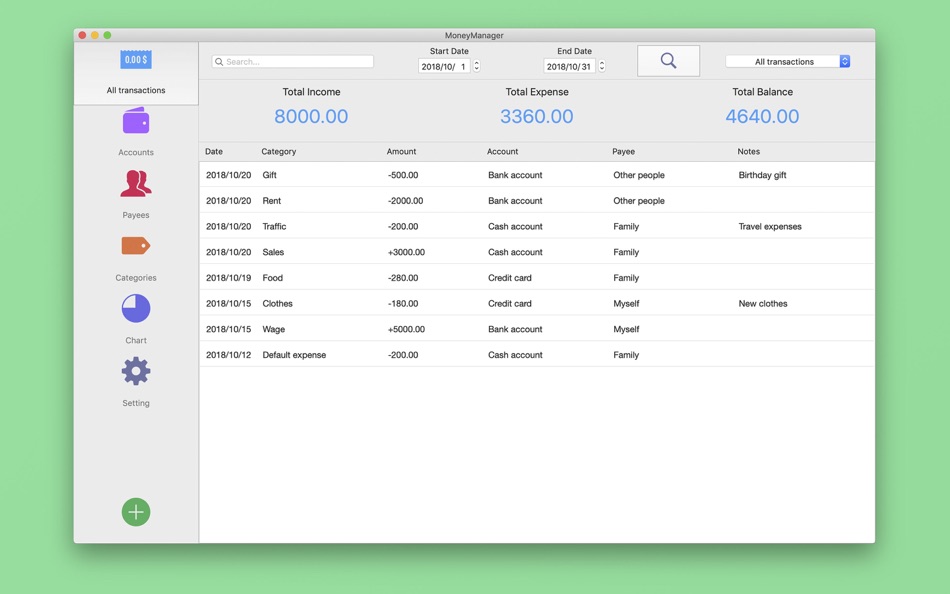Click the -180.00 amount cell
Viewport: 950px width, 594px height.
pos(403,304)
